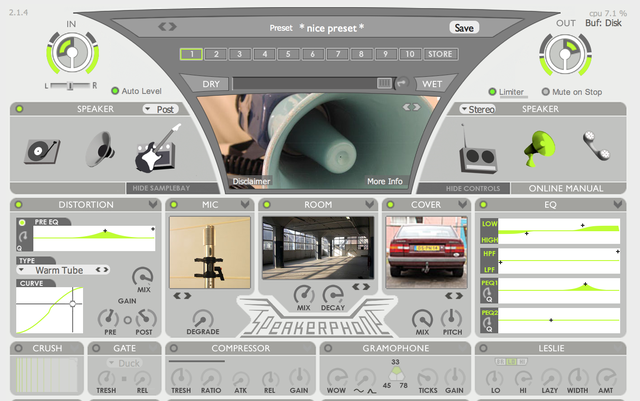Click the PRE EQ Q knob

23,236
